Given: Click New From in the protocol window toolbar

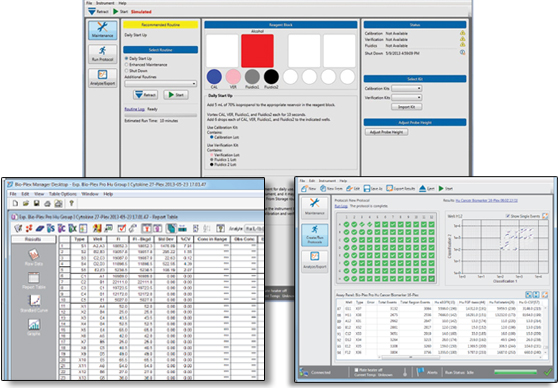Looking at the screenshot, I should point(331,188).
